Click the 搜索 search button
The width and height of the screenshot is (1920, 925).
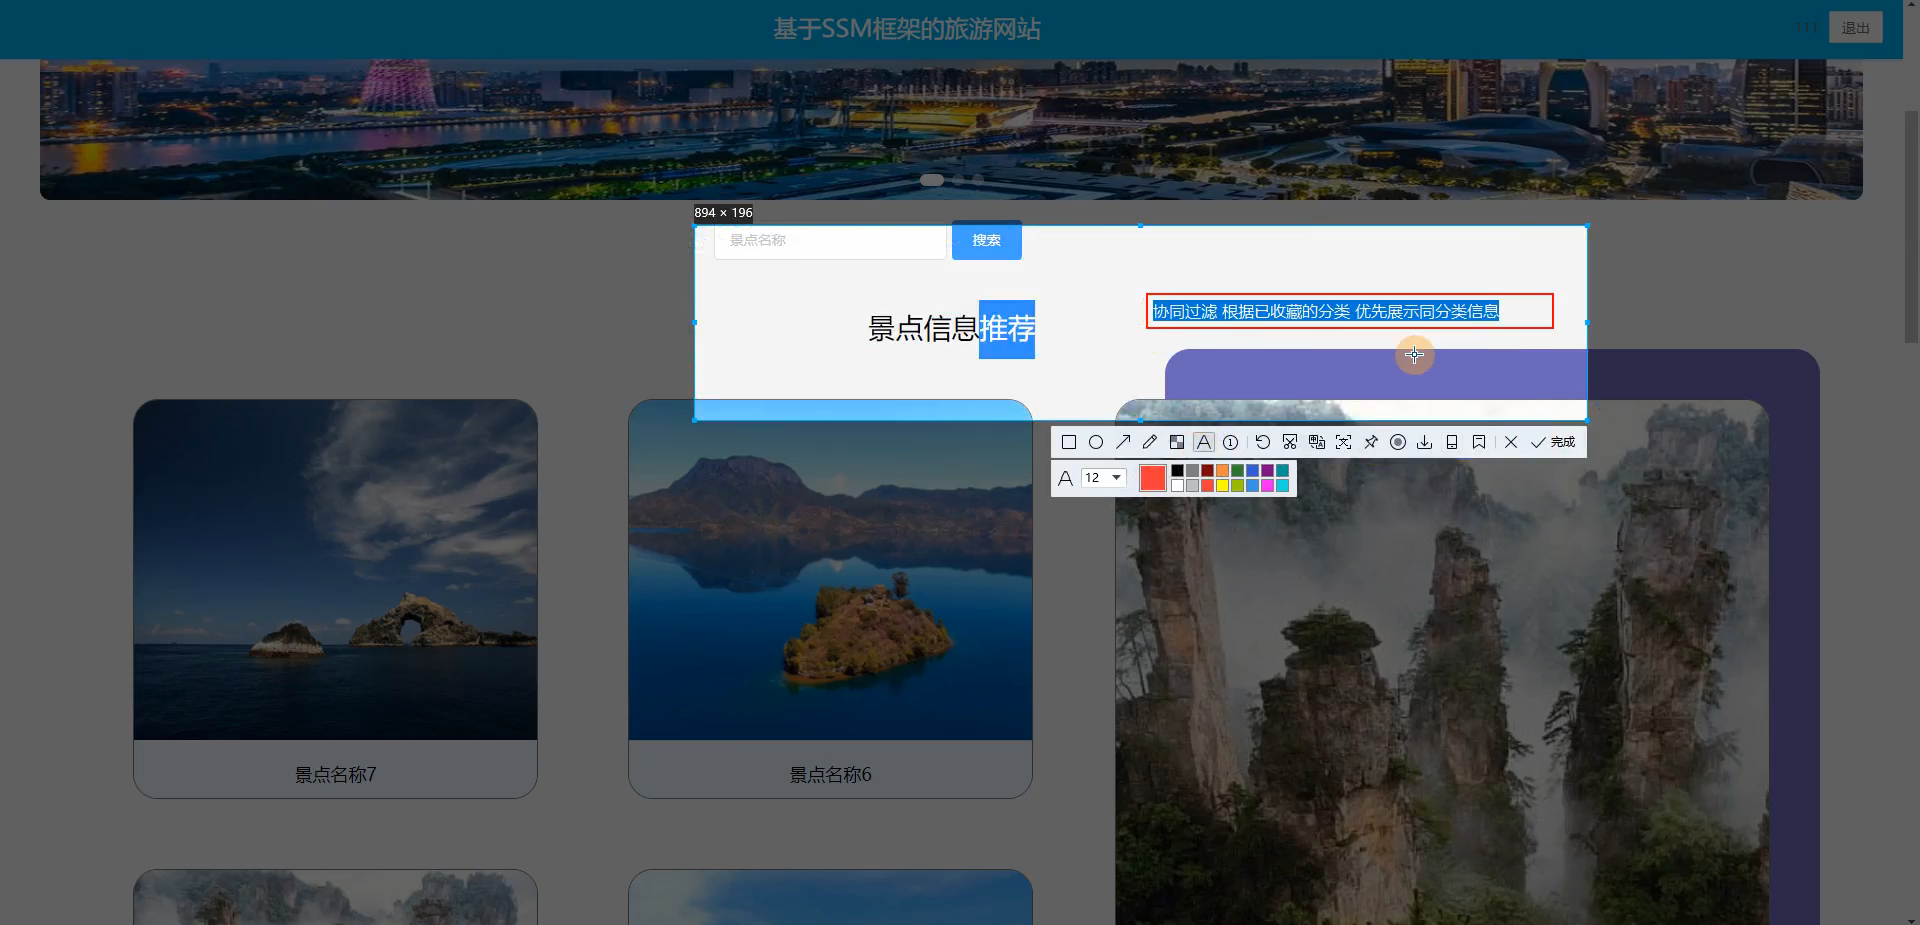(986, 240)
